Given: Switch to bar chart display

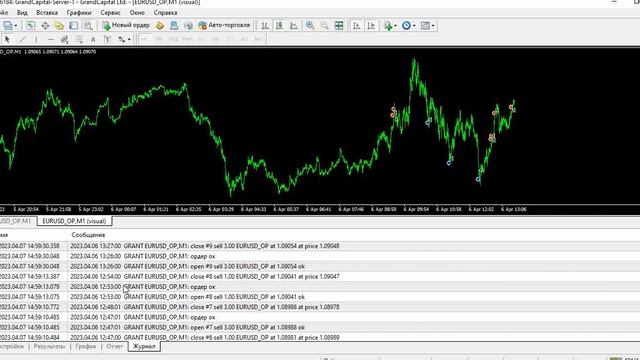Looking at the screenshot, I should click(265, 25).
